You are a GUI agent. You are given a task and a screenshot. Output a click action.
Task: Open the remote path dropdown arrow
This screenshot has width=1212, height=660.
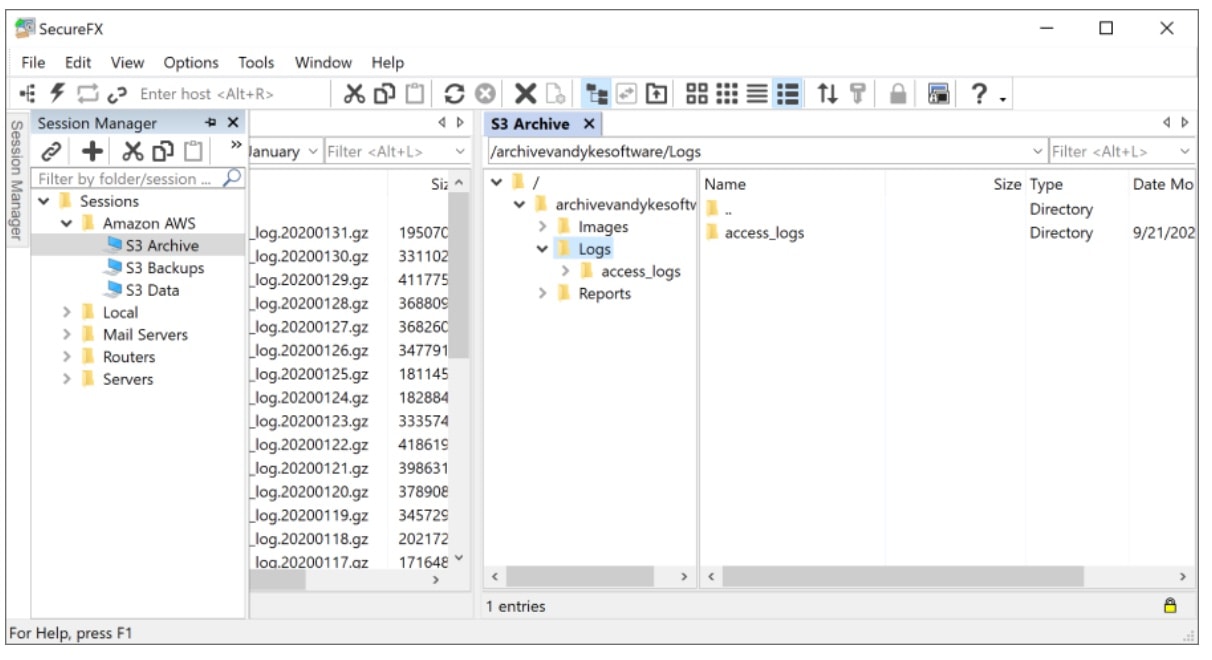click(x=1037, y=152)
